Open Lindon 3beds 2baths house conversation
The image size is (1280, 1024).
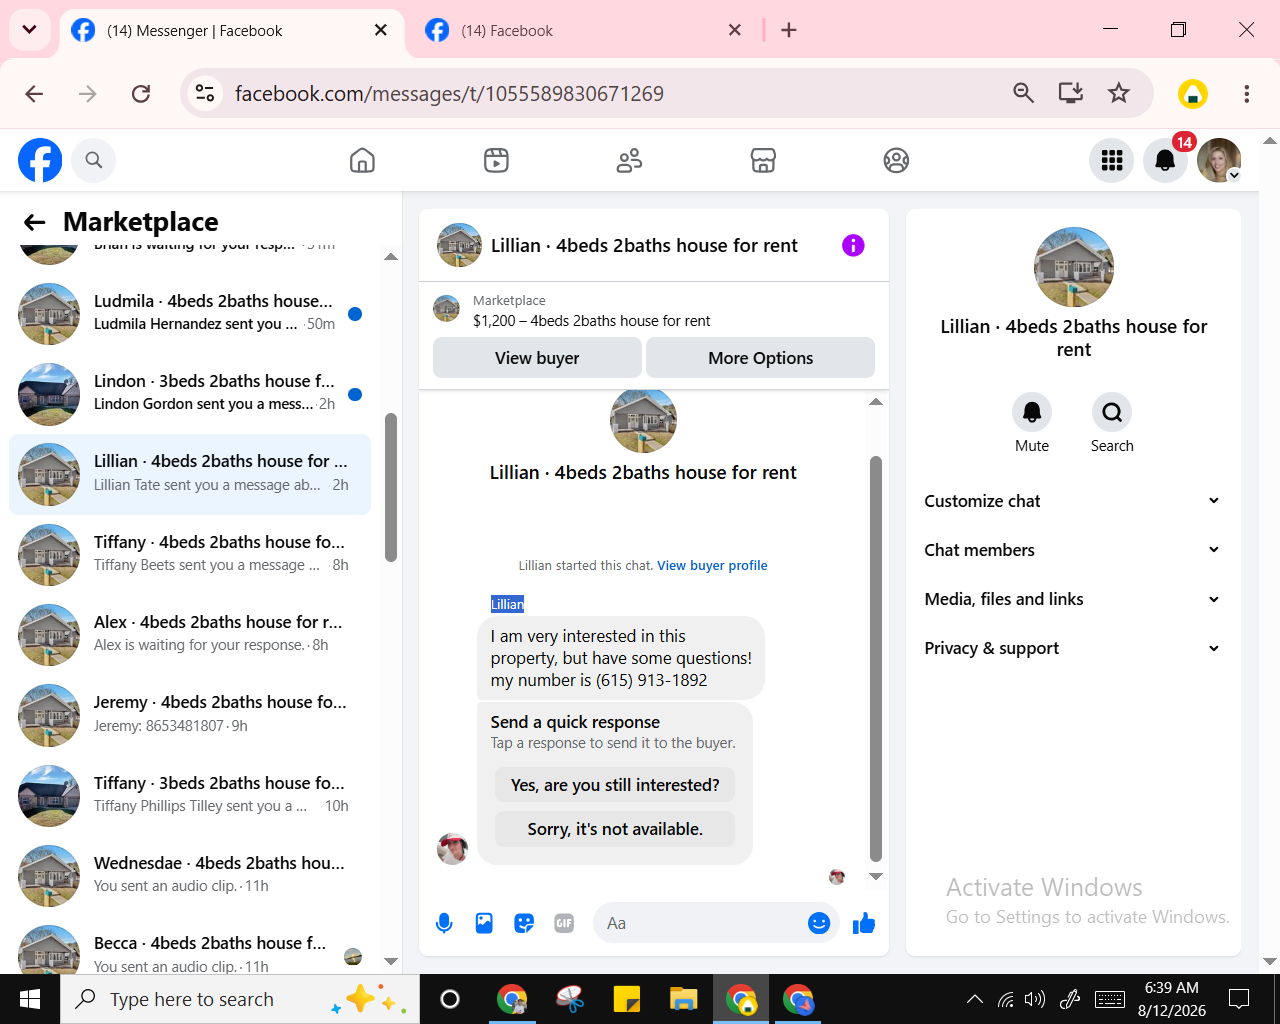(190, 393)
